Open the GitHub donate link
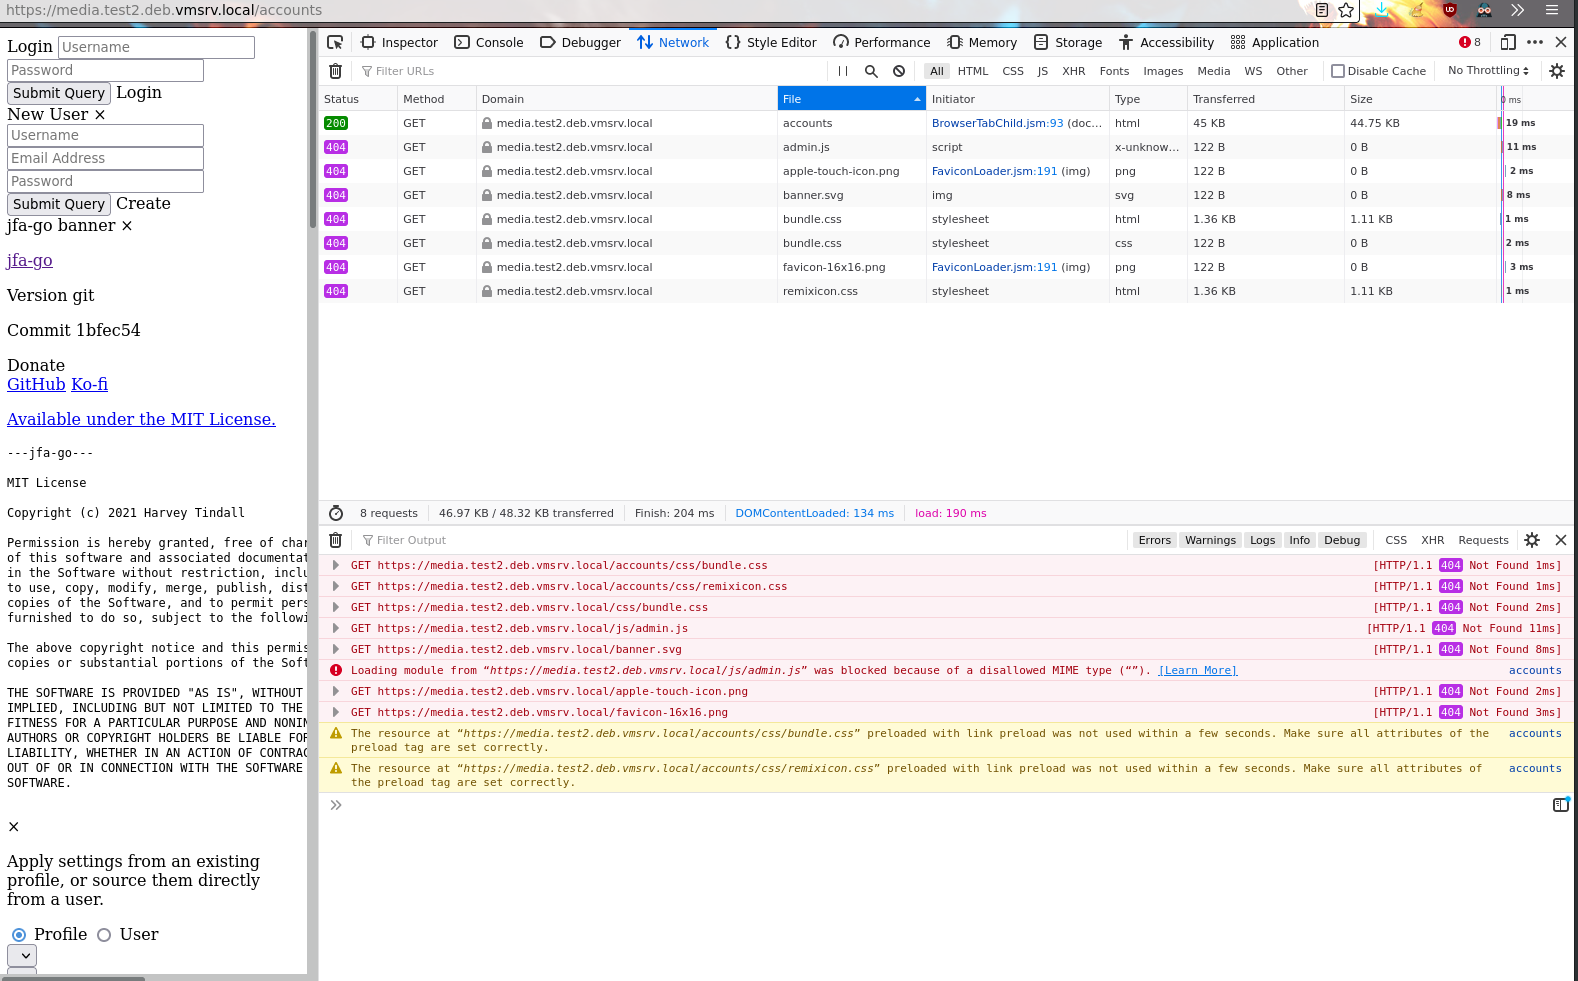Screen dimensions: 1578x981 tap(36, 384)
